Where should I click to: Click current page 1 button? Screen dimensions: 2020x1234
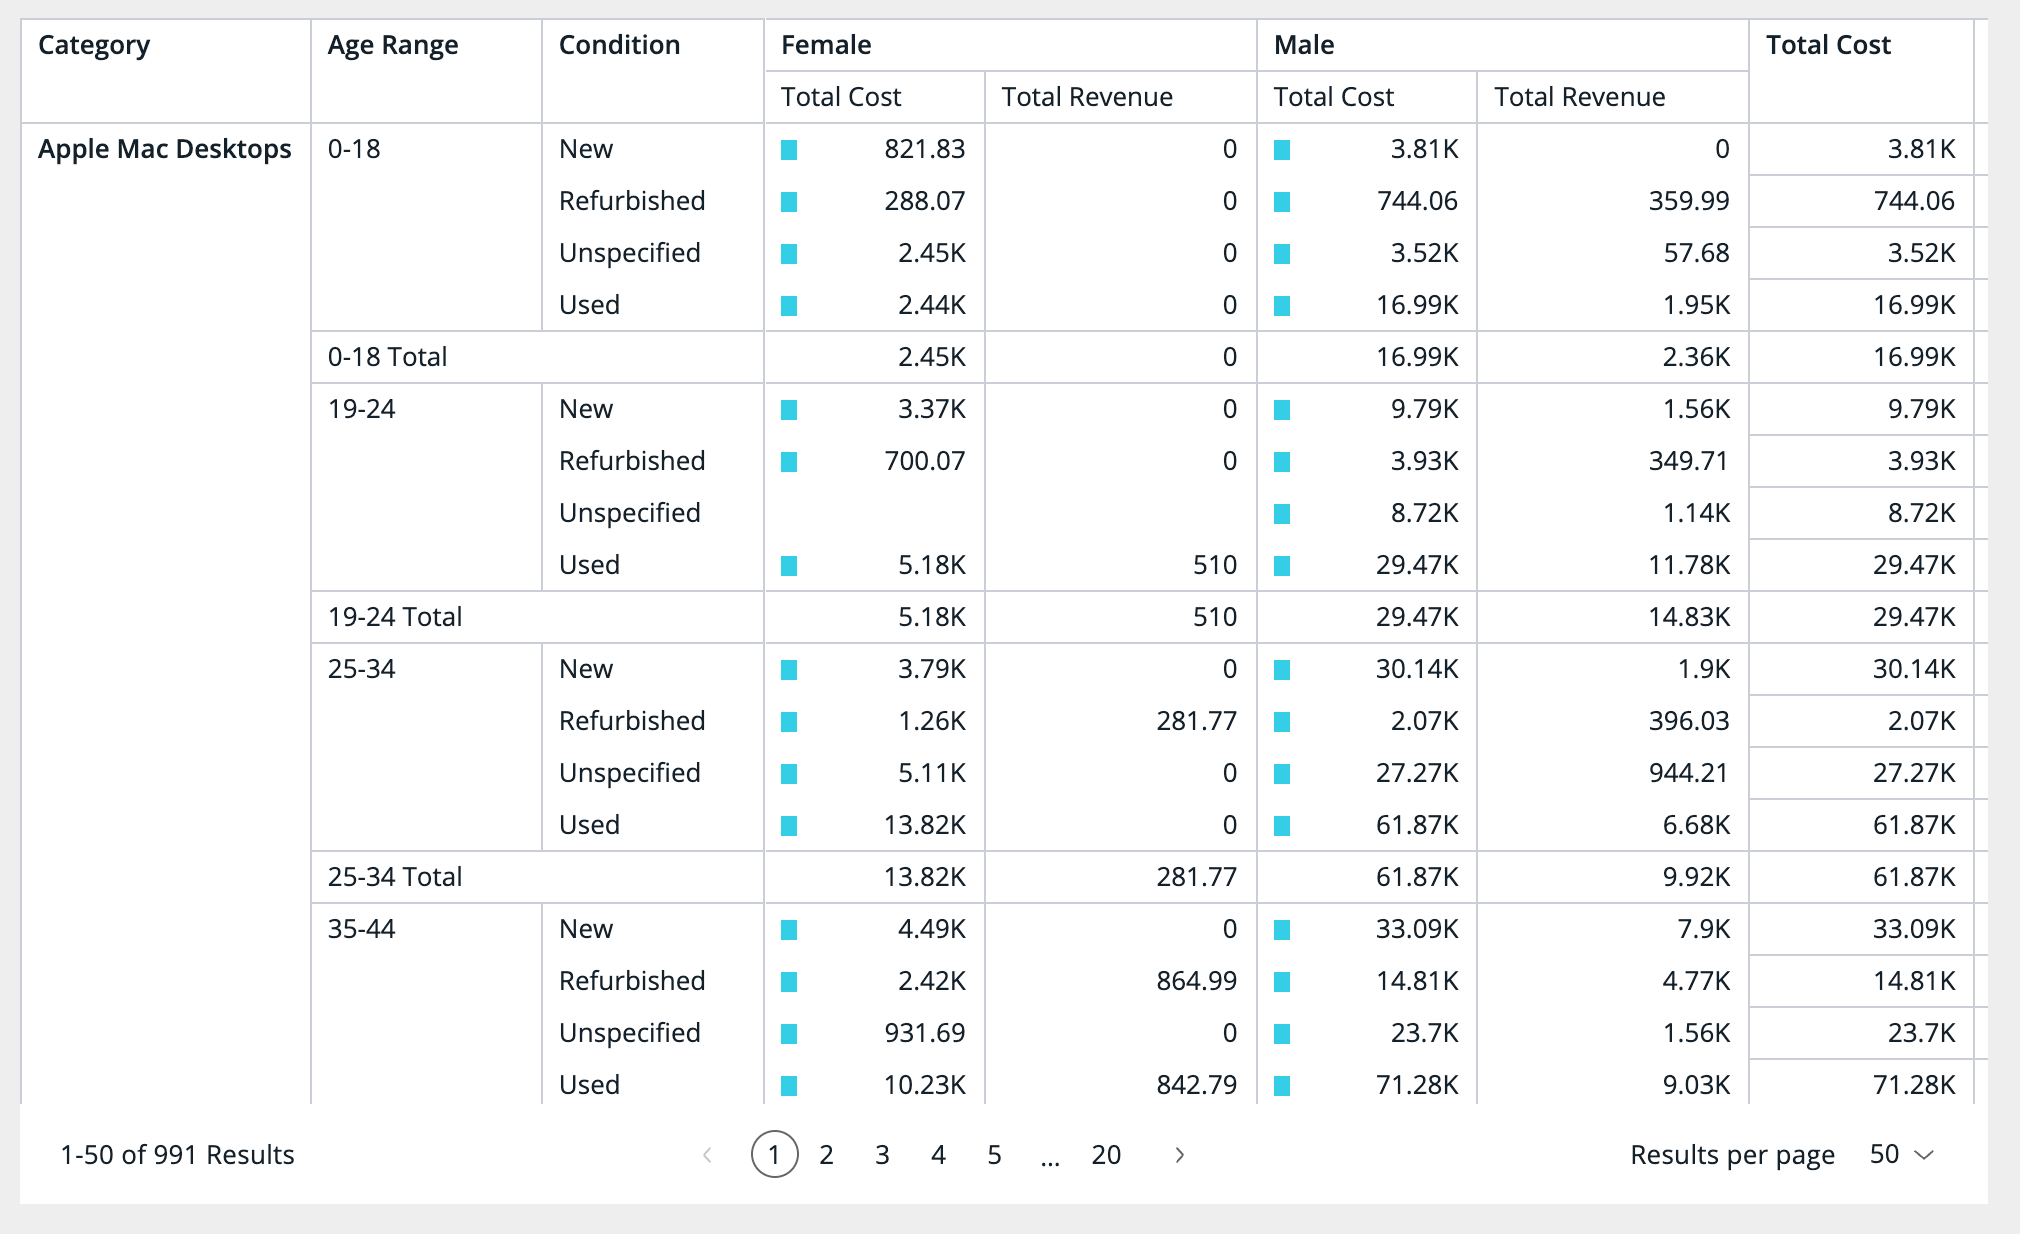pyautogui.click(x=774, y=1155)
